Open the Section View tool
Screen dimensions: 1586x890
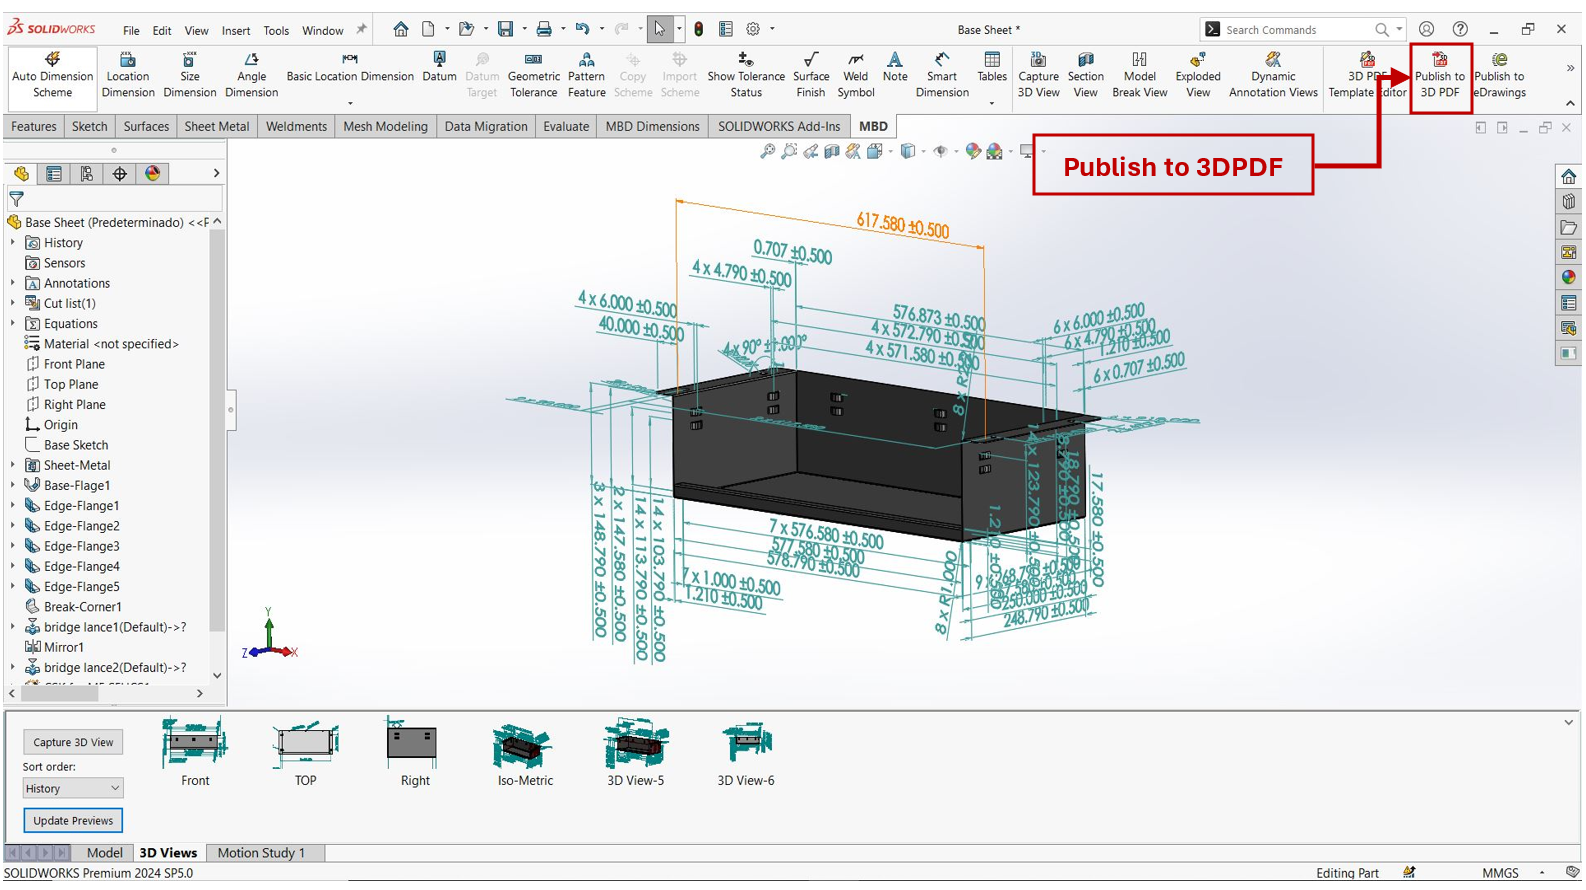point(1085,75)
